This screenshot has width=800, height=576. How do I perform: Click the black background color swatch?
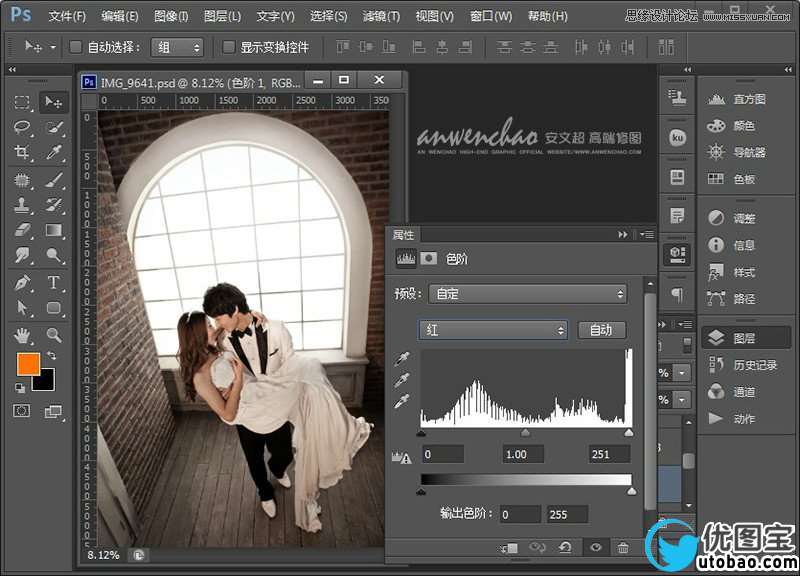coord(47,383)
